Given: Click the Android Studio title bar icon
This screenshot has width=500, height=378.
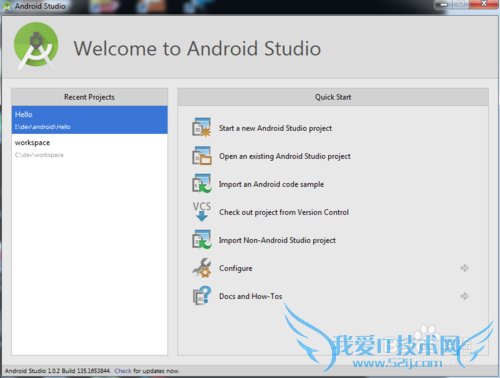Looking at the screenshot, I should click(x=7, y=6).
